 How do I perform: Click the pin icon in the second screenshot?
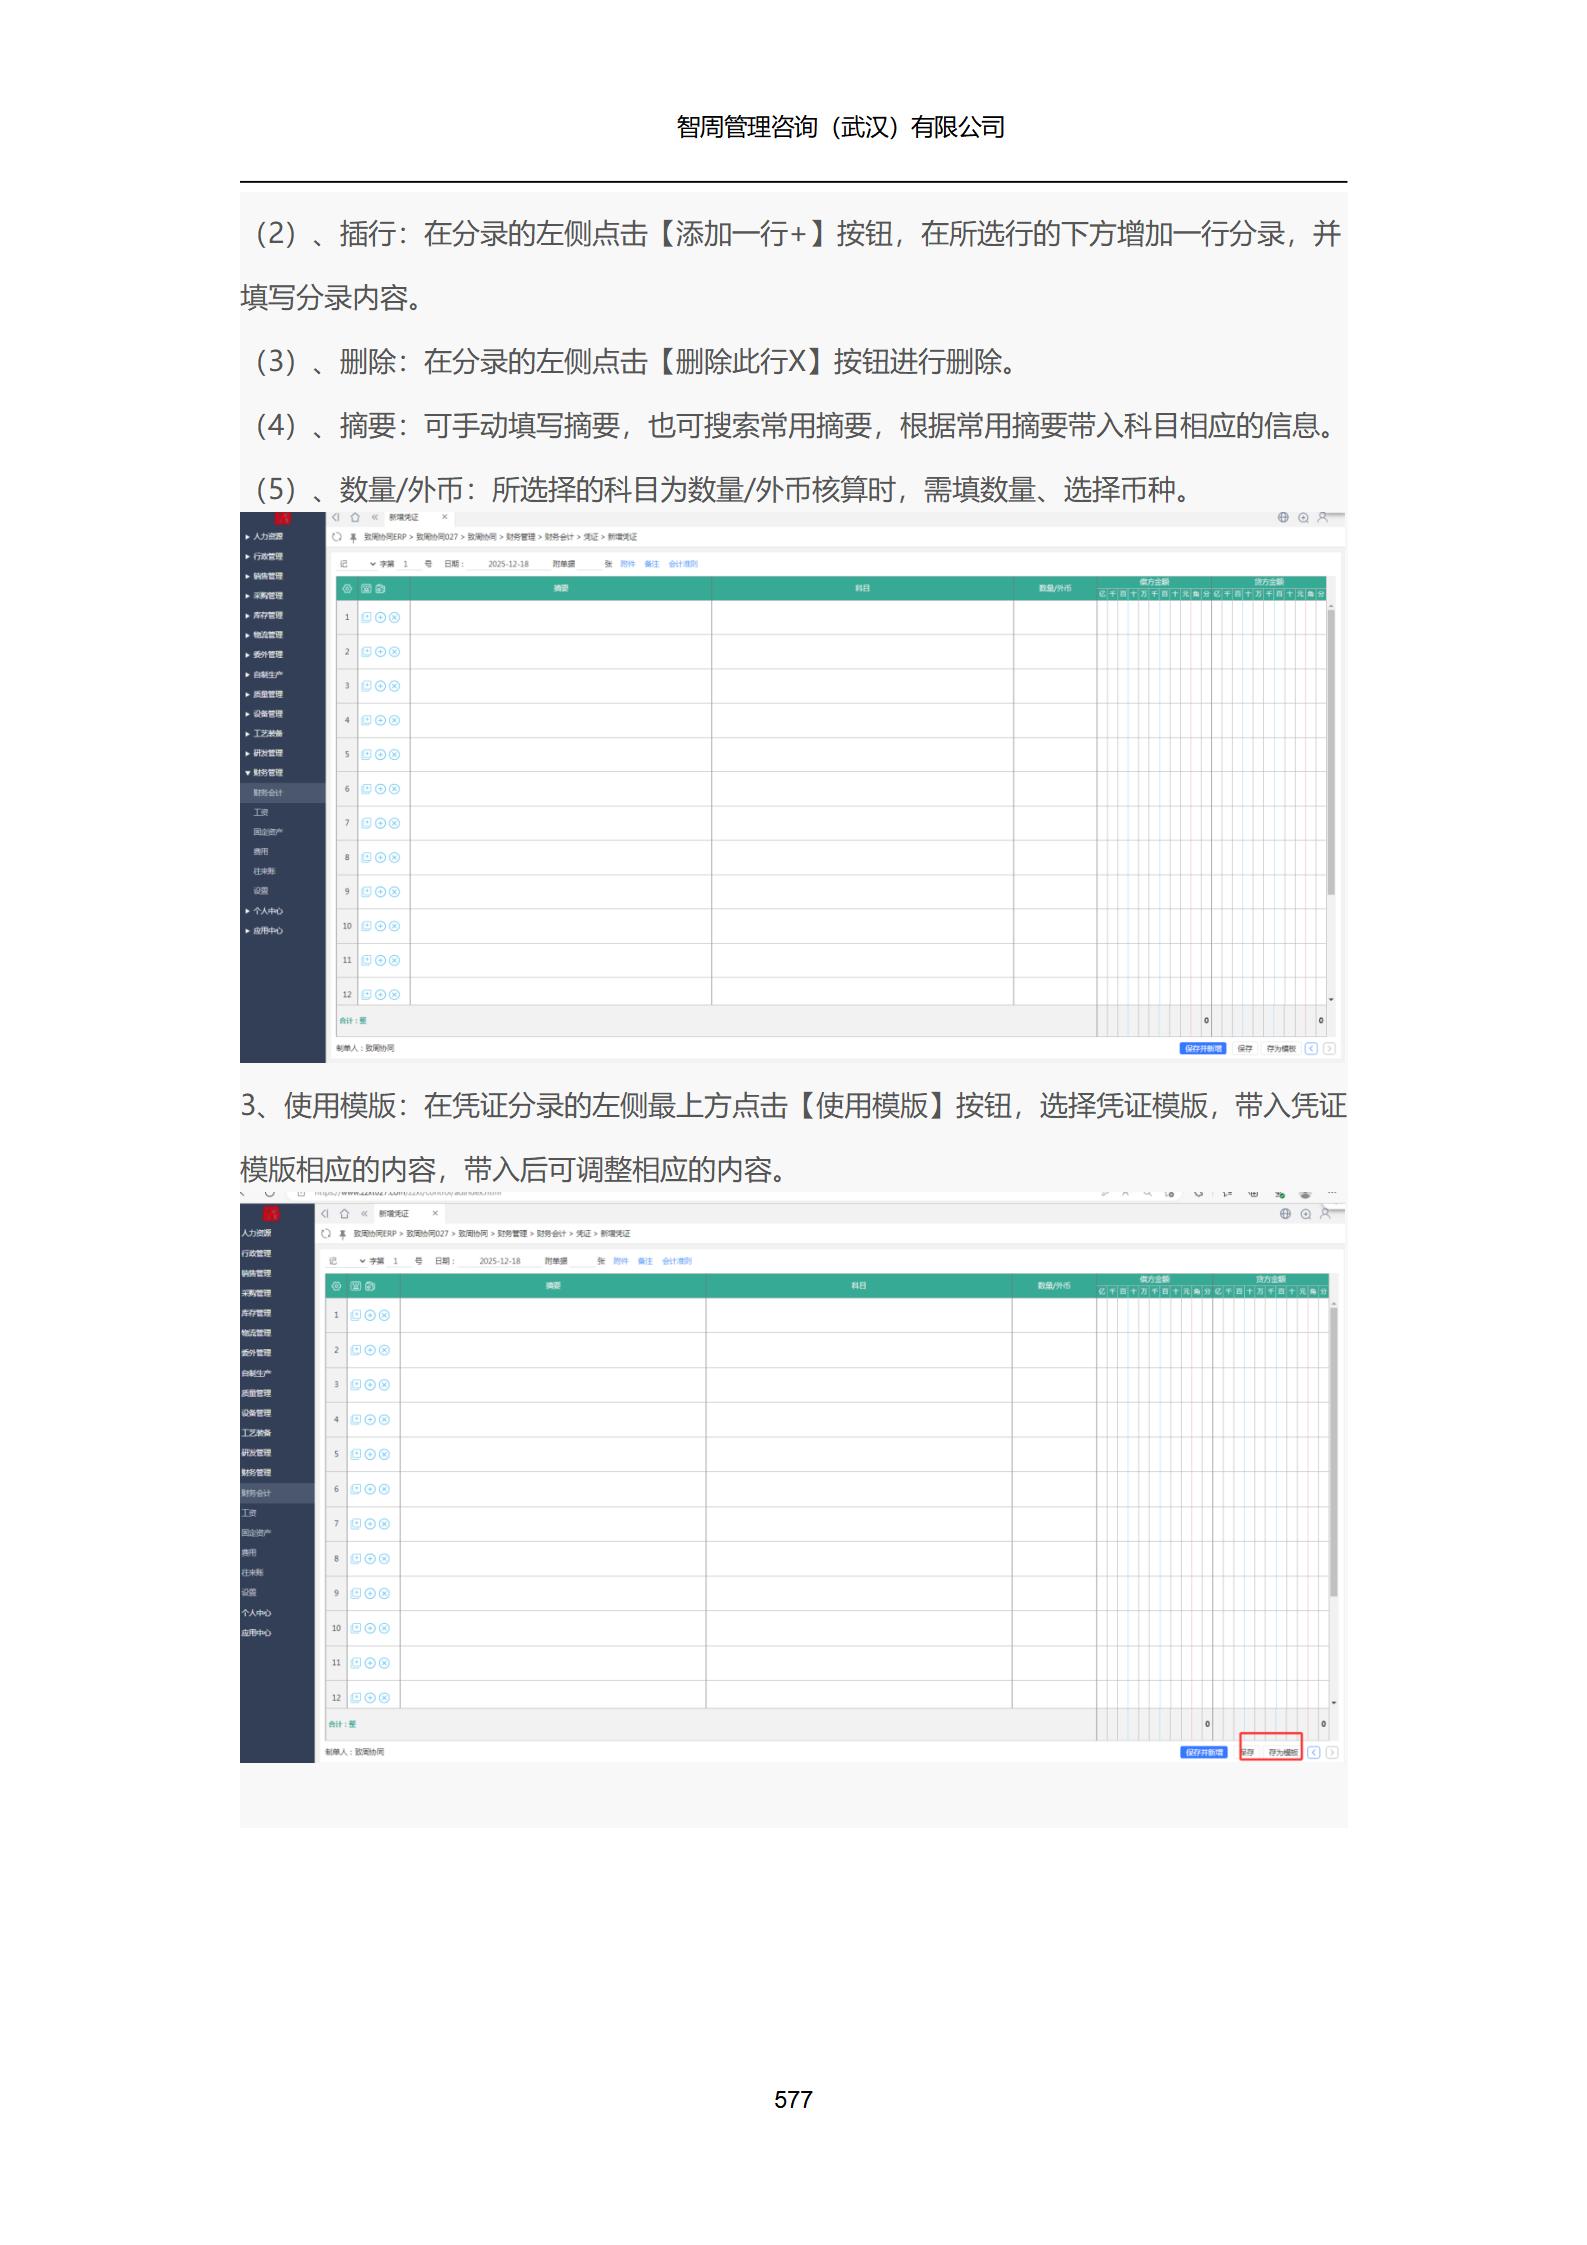343,1234
